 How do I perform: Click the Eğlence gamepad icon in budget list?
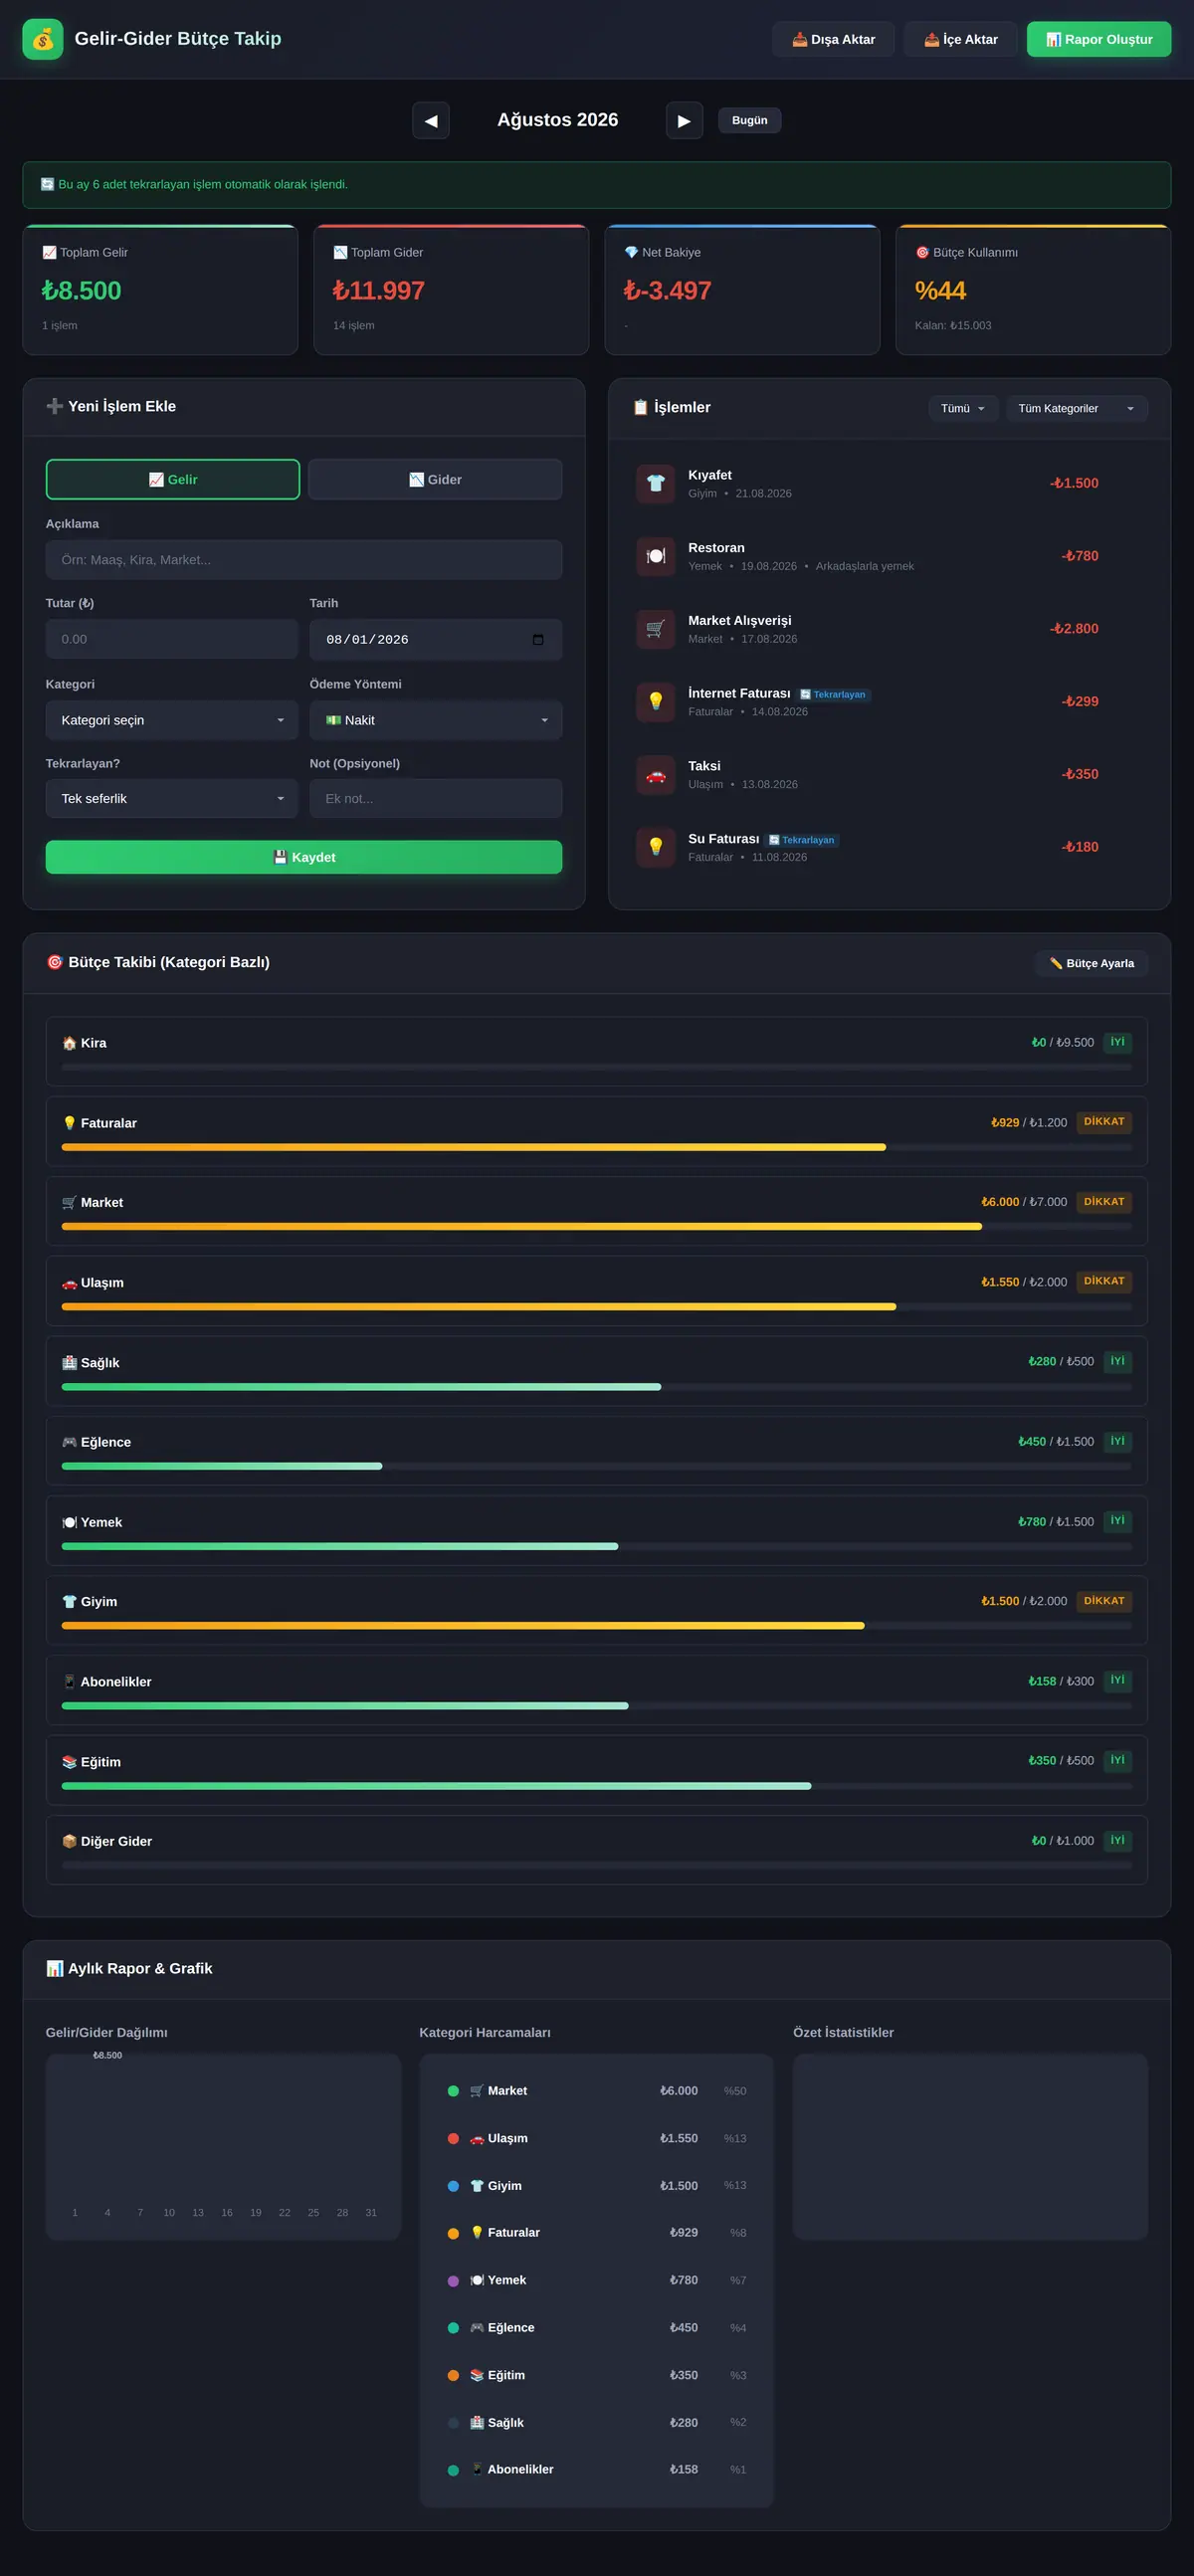69,1442
